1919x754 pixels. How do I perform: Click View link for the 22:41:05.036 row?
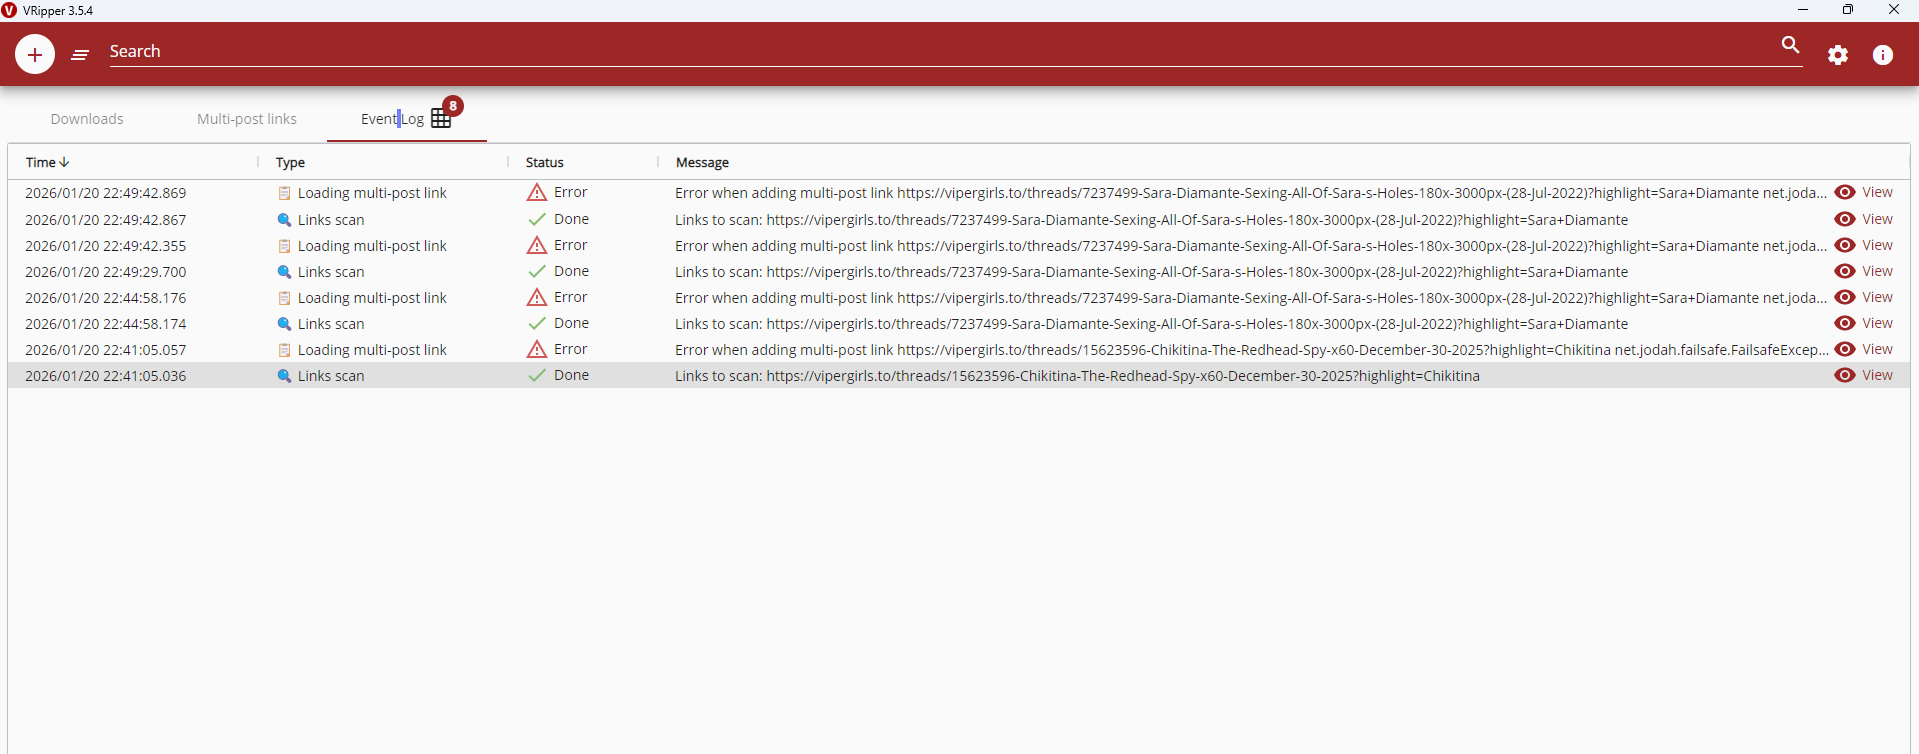coord(1877,375)
